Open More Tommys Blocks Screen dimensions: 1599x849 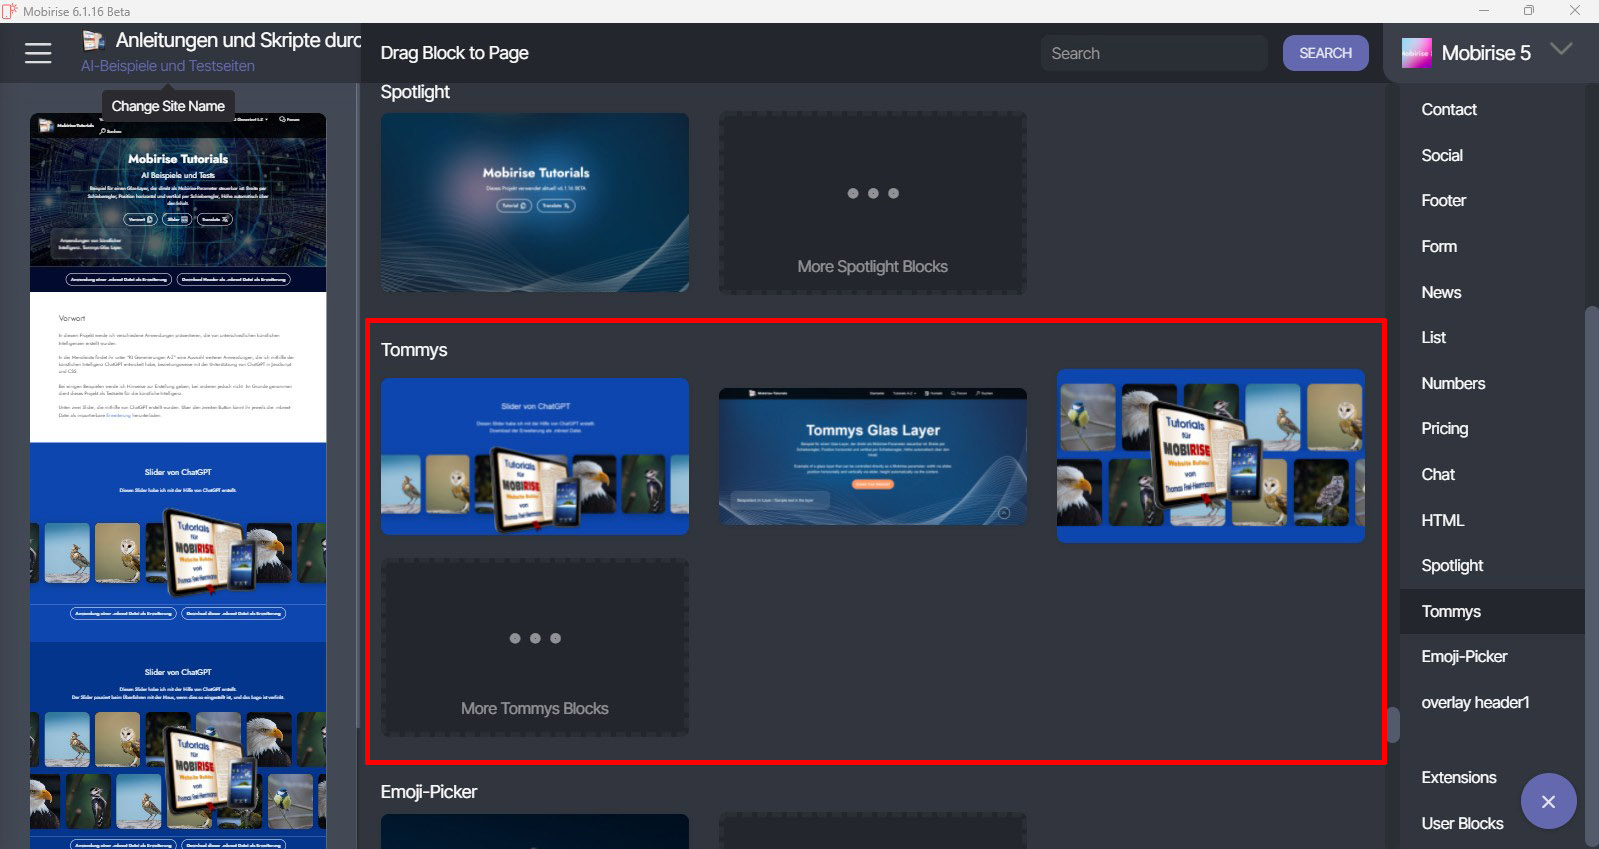click(535, 647)
